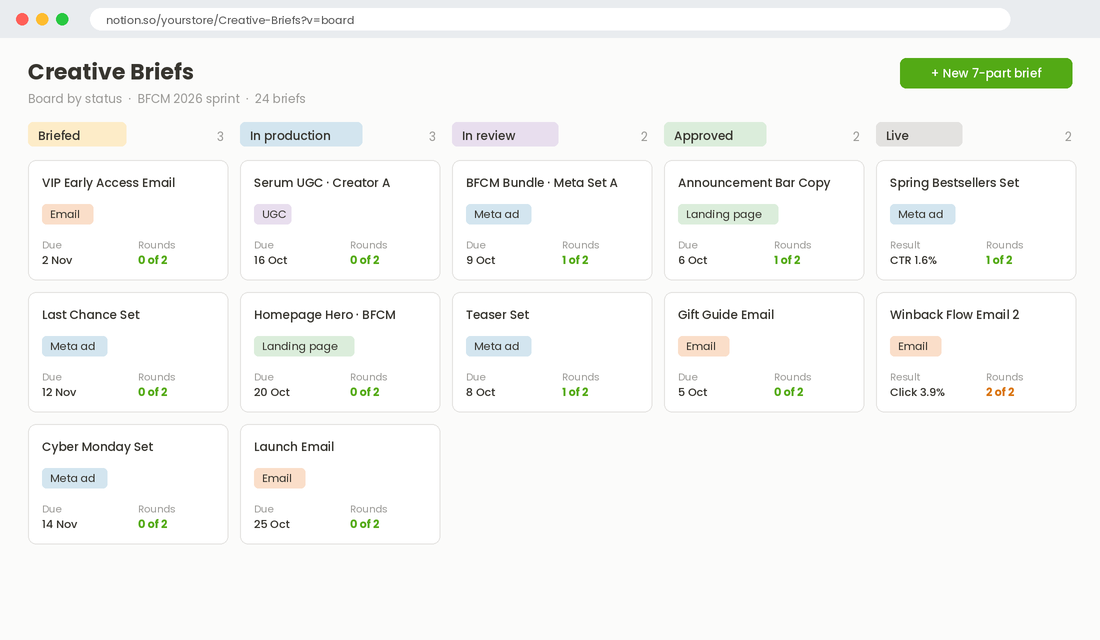Image resolution: width=1100 pixels, height=640 pixels.
Task: Click Email tag on Gift Guide Email card
Action: (704, 346)
